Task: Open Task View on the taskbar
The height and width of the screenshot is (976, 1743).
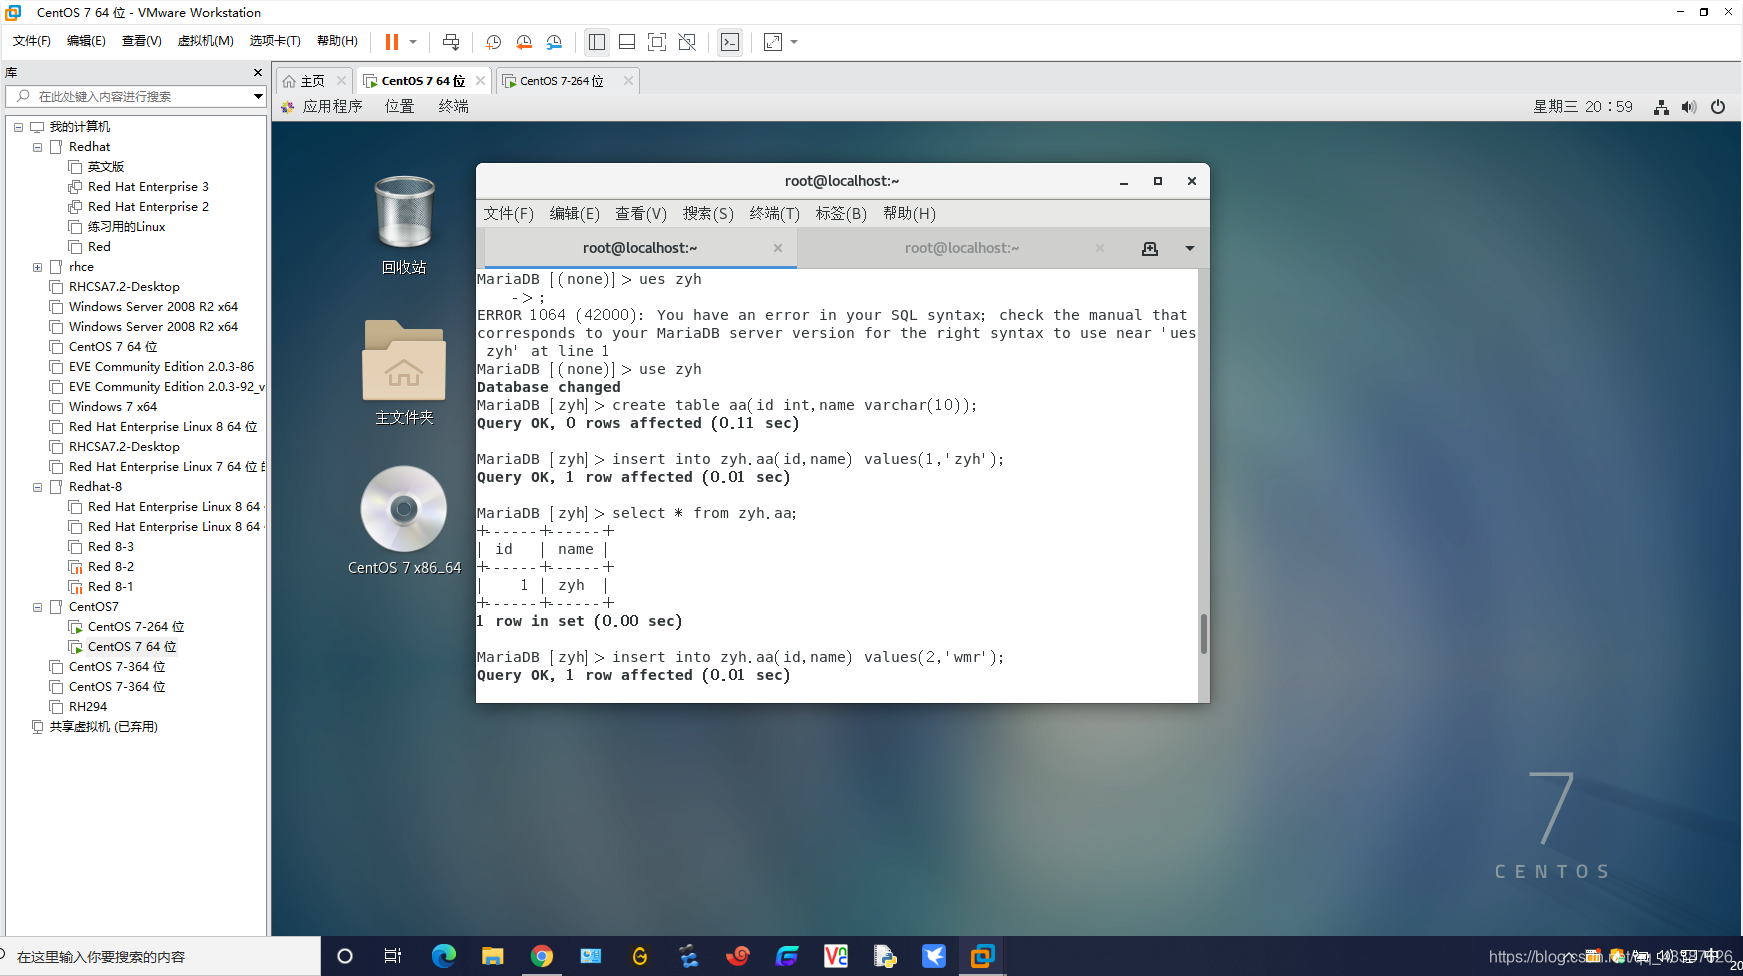Action: pyautogui.click(x=393, y=956)
